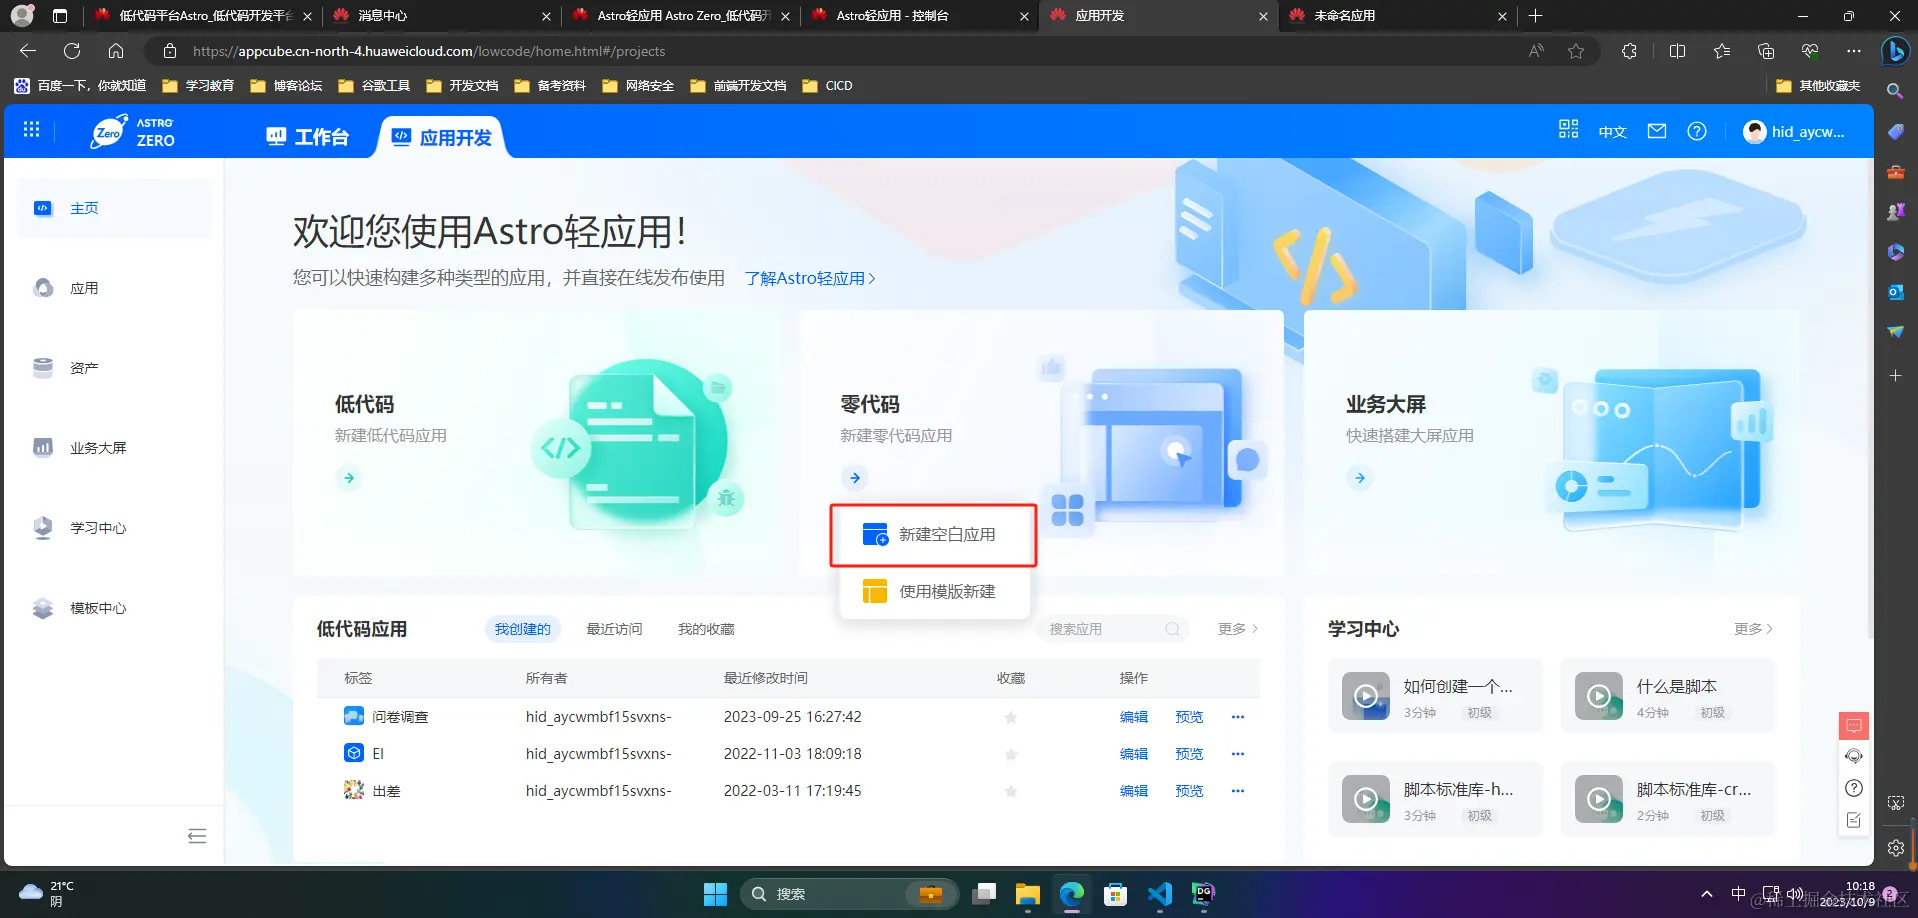Screen dimensions: 1918x918
Task: Click the arrow under 低代码 card
Action: 349,478
